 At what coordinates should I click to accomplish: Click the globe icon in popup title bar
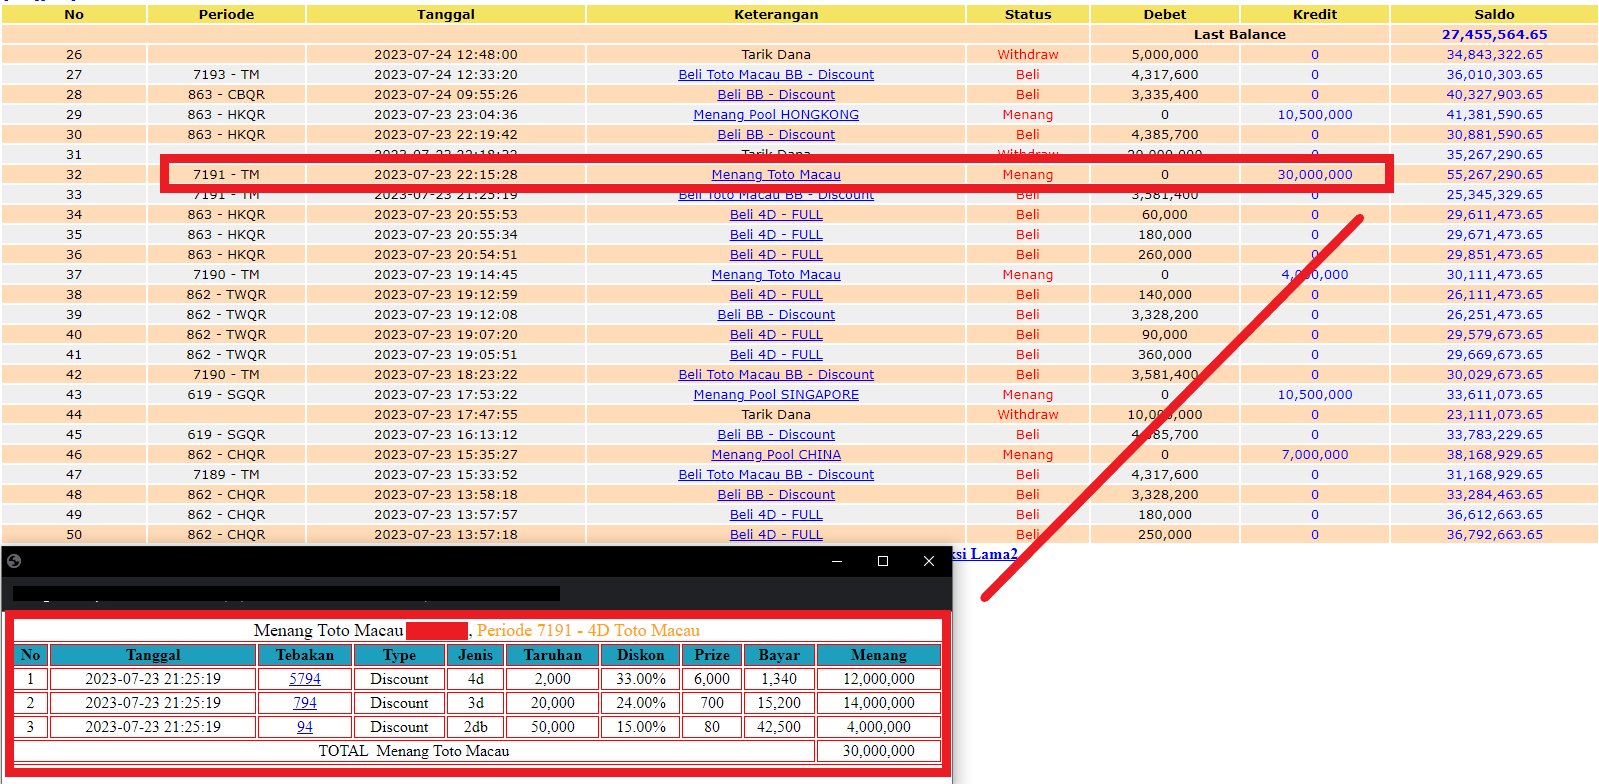coord(14,561)
